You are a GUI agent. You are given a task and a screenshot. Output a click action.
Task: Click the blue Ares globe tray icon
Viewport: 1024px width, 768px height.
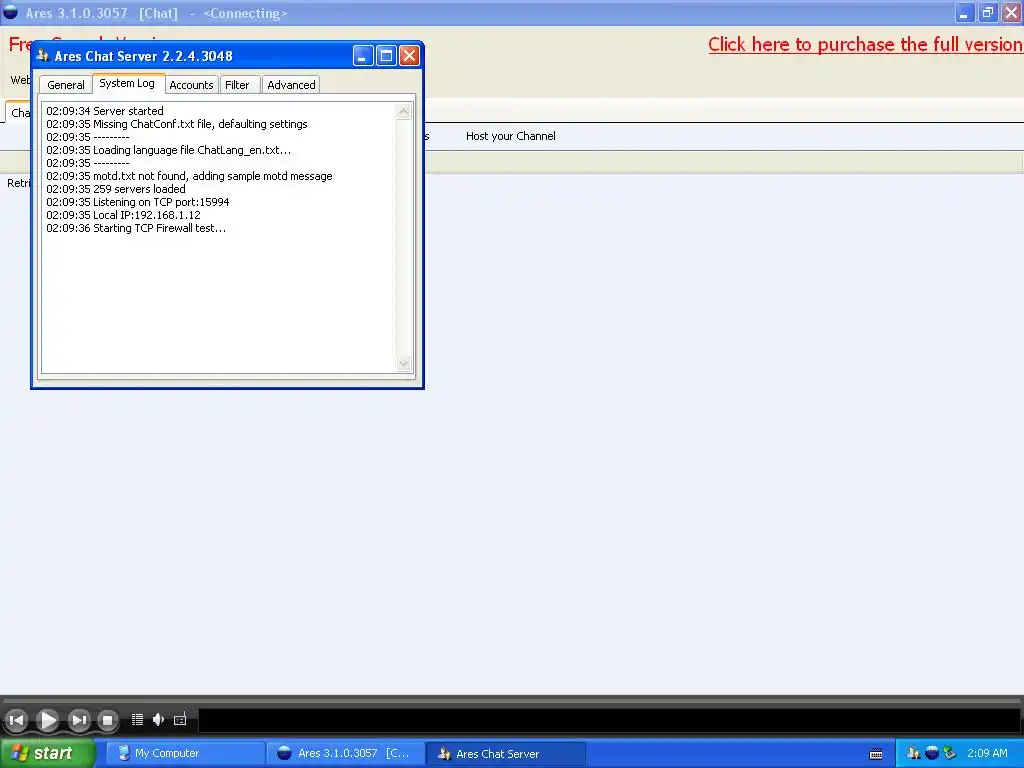[932, 754]
